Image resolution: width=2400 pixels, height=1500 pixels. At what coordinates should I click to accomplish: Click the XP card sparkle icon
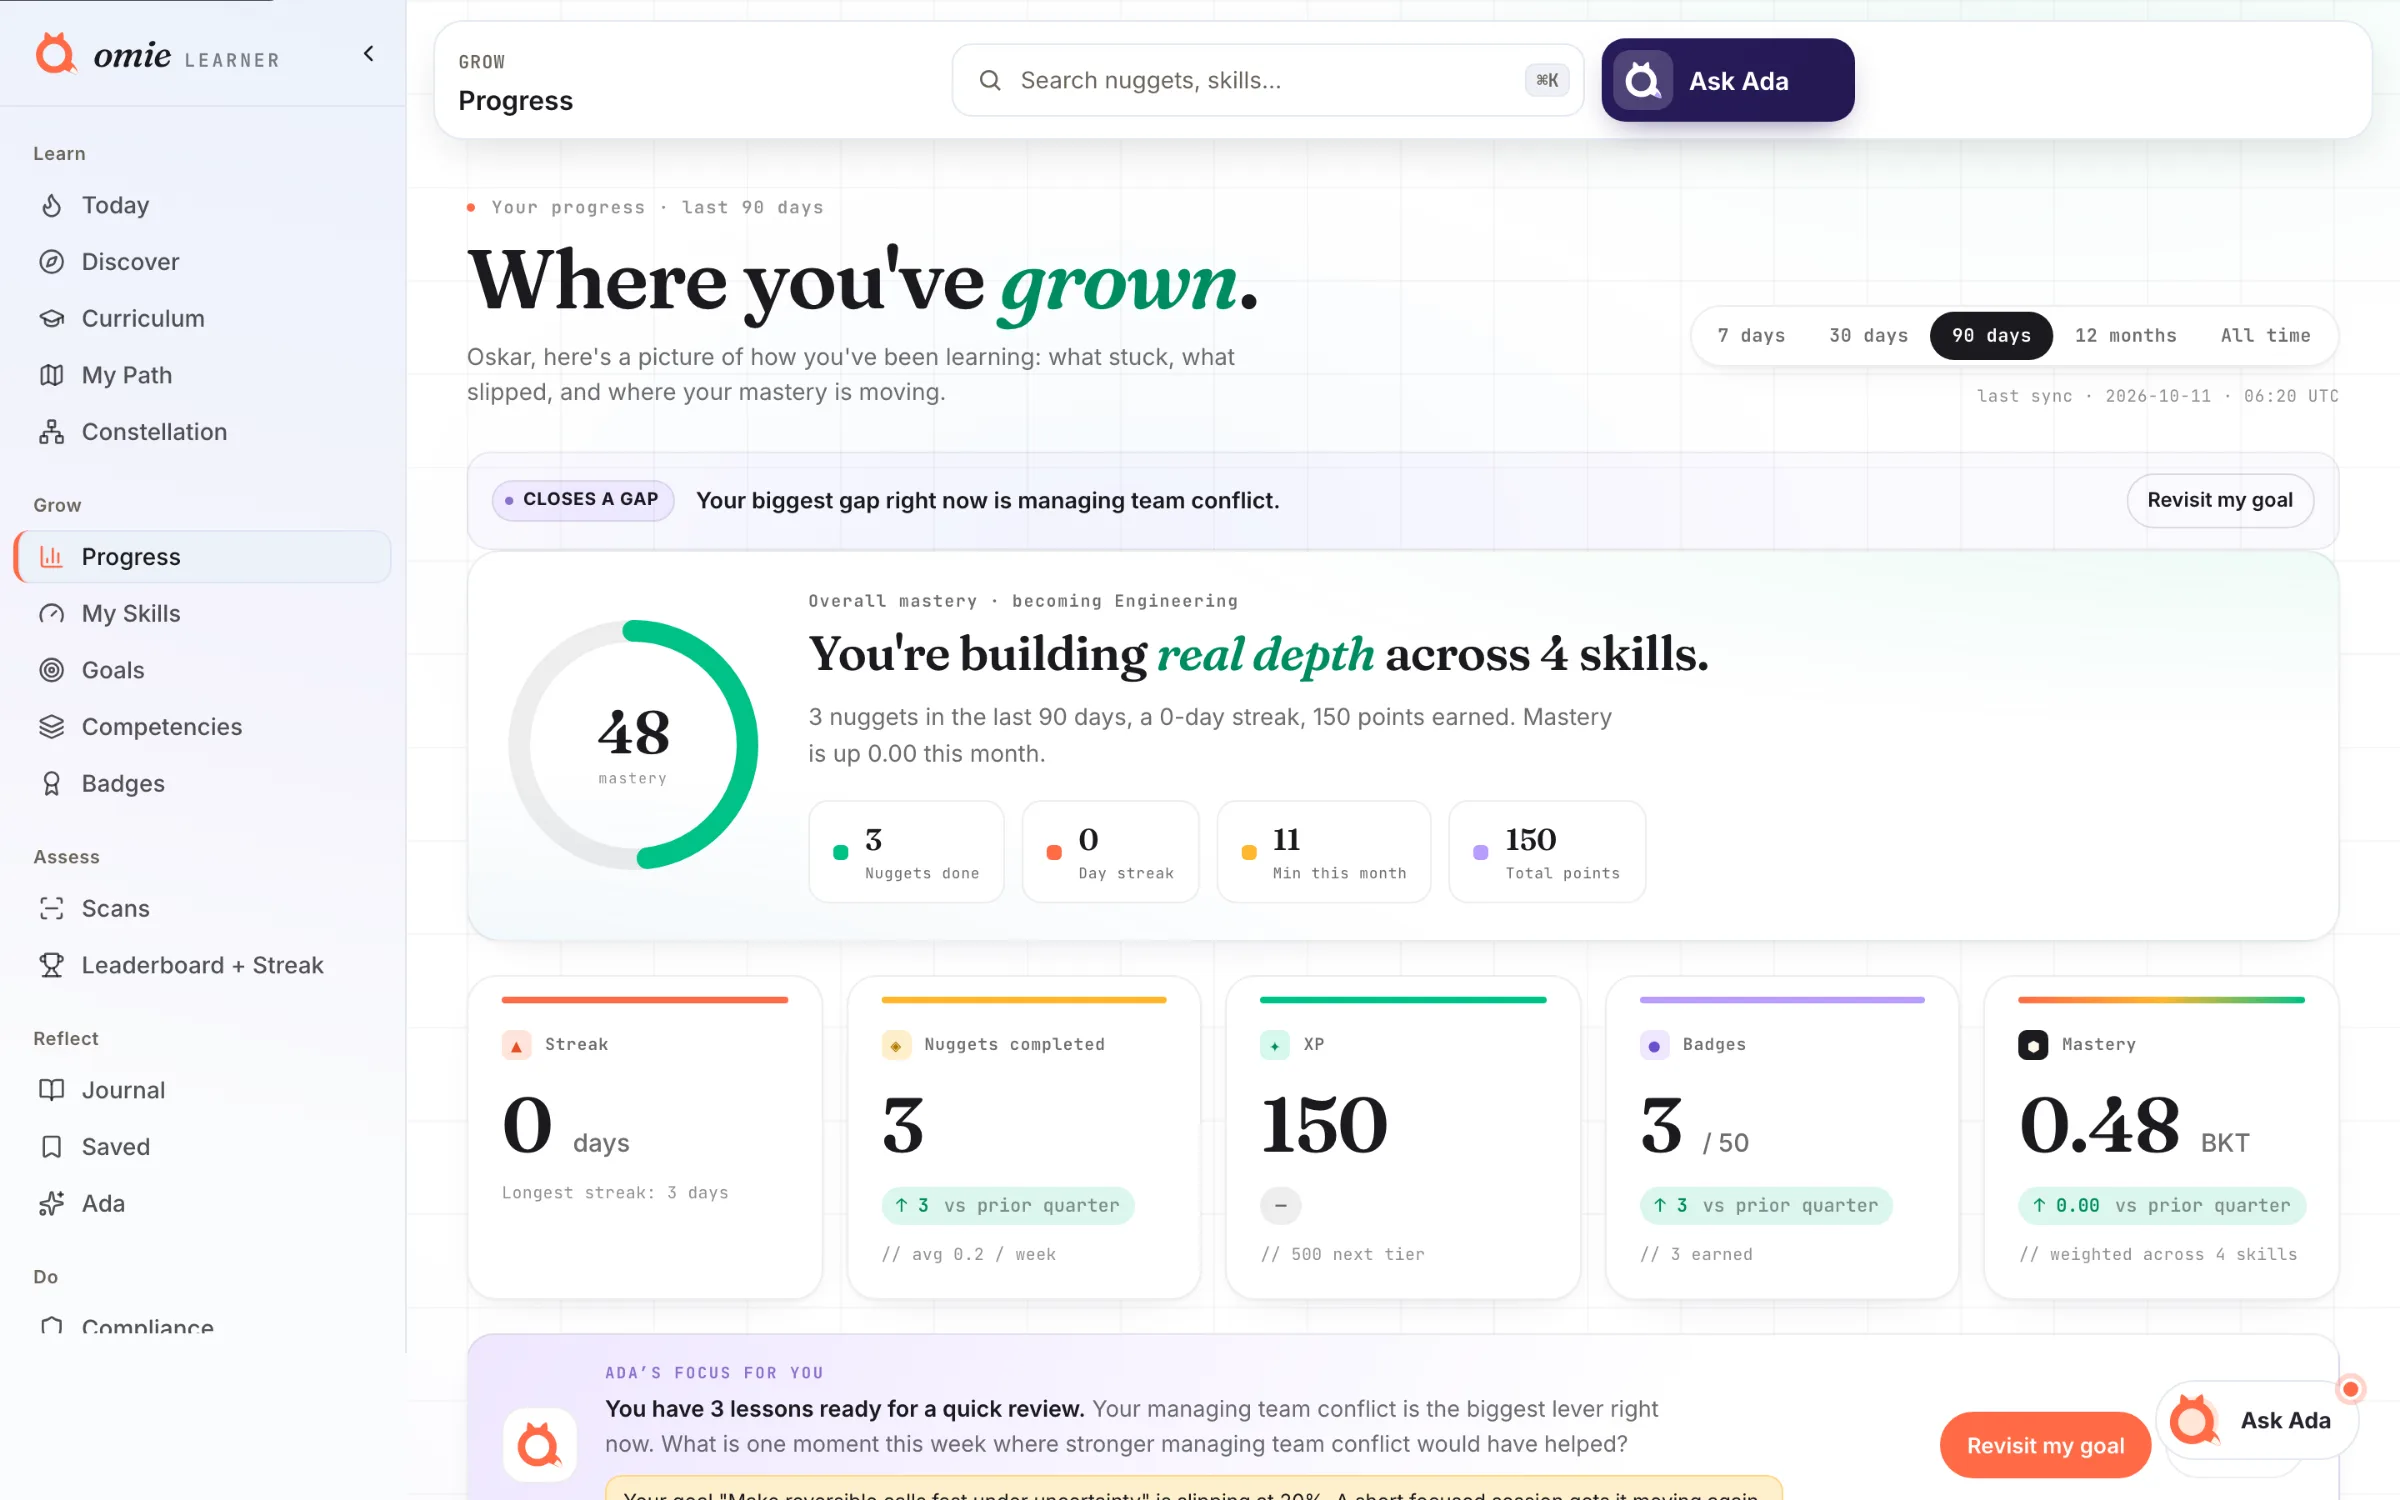[1274, 1046]
